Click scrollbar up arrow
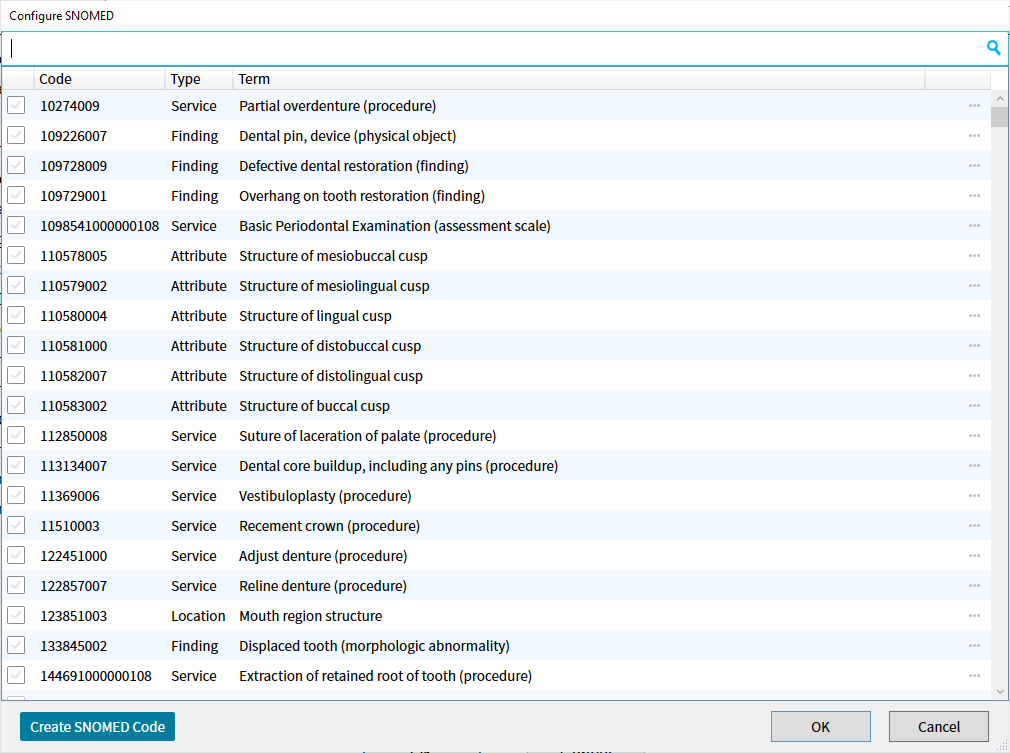The image size is (1010, 753). click(x=1000, y=99)
